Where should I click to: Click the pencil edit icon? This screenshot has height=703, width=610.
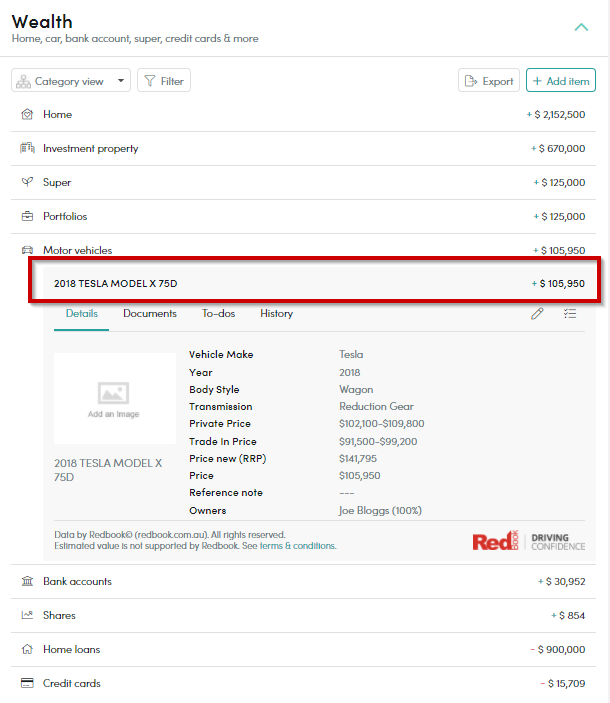[x=537, y=313]
